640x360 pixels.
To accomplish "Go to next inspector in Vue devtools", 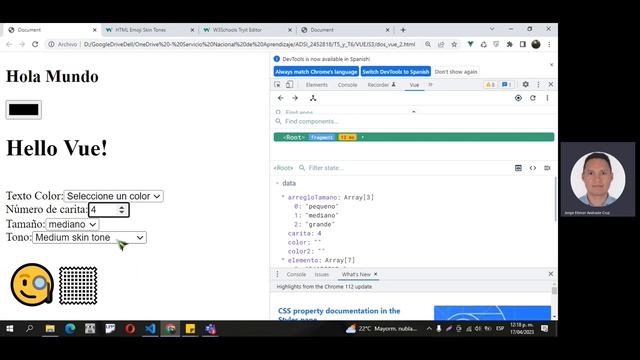I will (x=295, y=98).
